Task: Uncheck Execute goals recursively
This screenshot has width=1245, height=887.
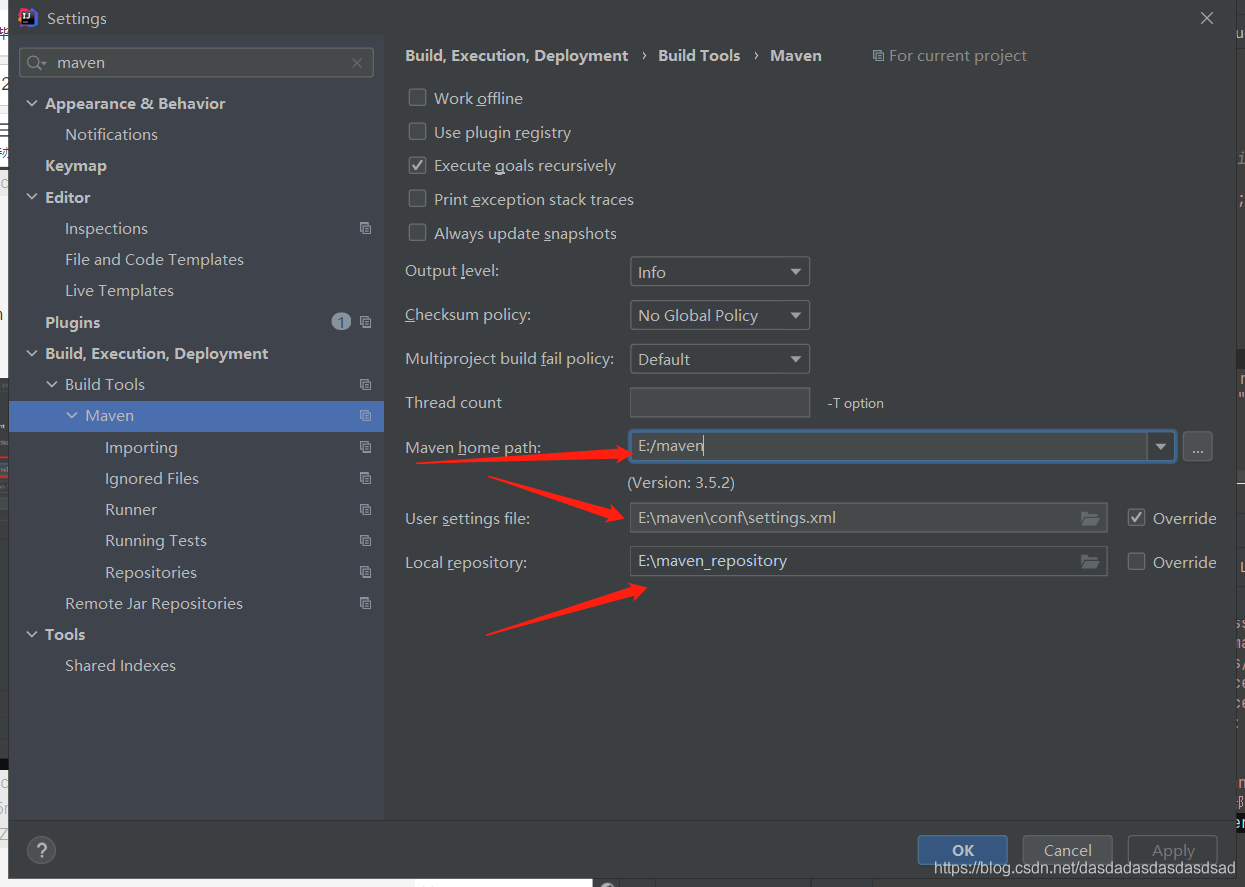Action: coord(417,165)
